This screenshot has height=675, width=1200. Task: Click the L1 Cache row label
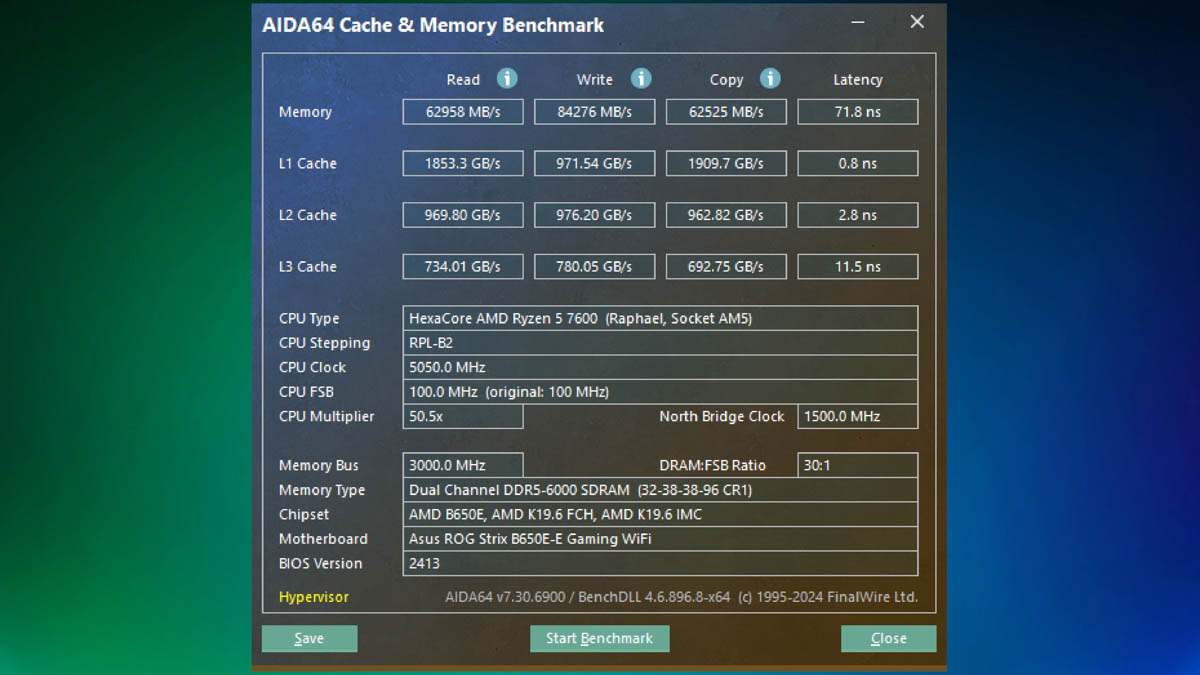click(308, 163)
